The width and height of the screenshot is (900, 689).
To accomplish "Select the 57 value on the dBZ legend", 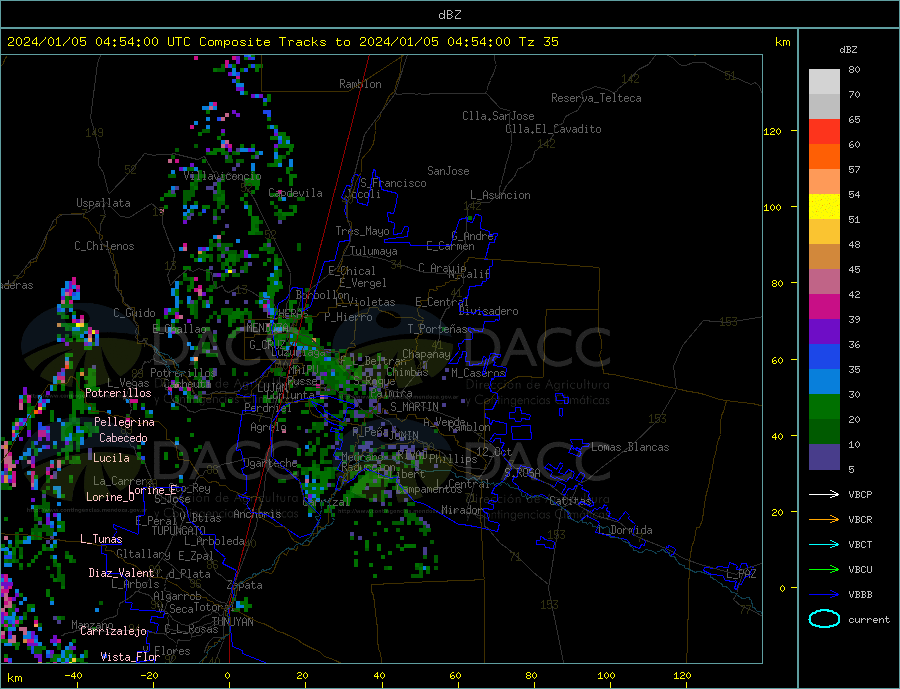I will pyautogui.click(x=854, y=169).
